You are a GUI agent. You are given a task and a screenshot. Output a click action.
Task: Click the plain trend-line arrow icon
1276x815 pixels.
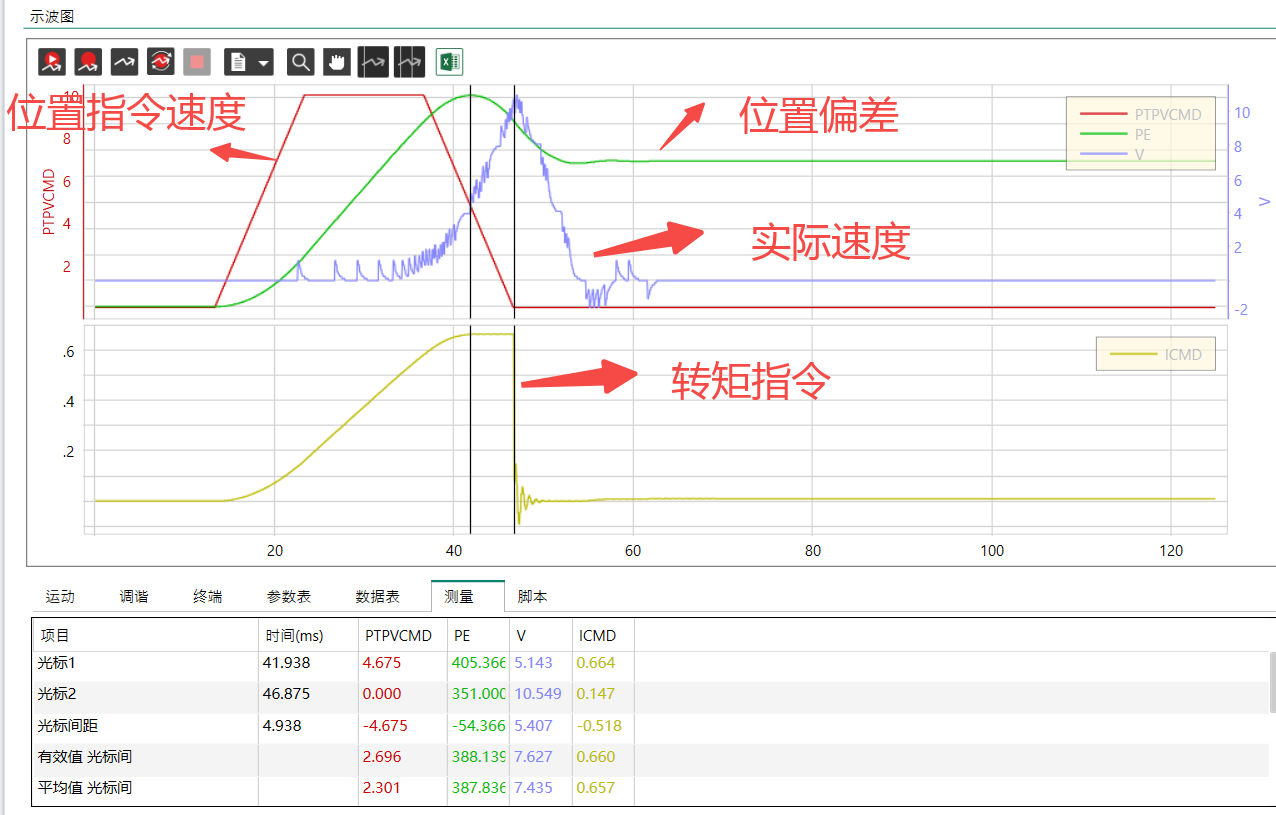tap(124, 62)
